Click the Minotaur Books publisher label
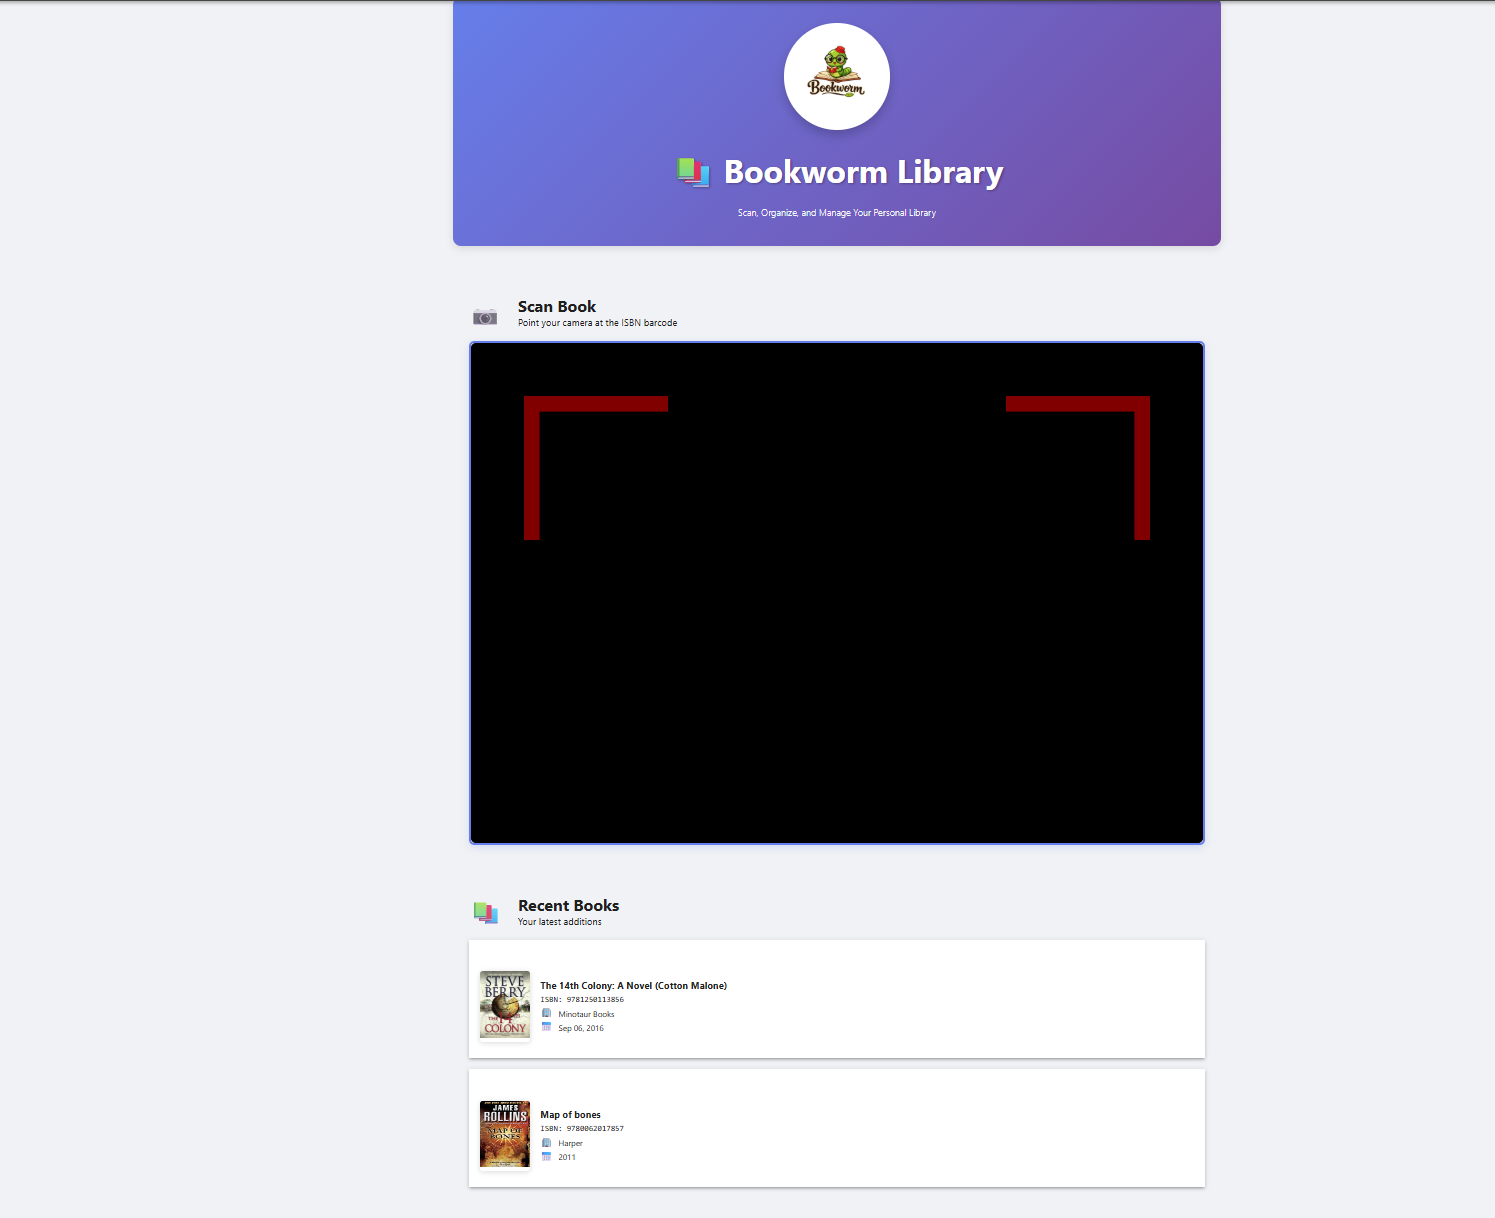 click(587, 1013)
